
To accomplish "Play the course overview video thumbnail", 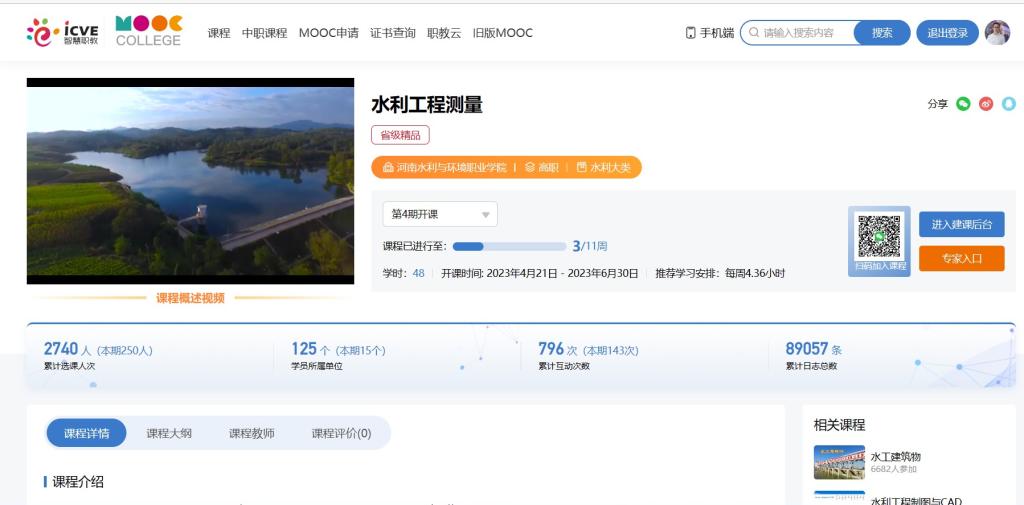I will [x=190, y=180].
